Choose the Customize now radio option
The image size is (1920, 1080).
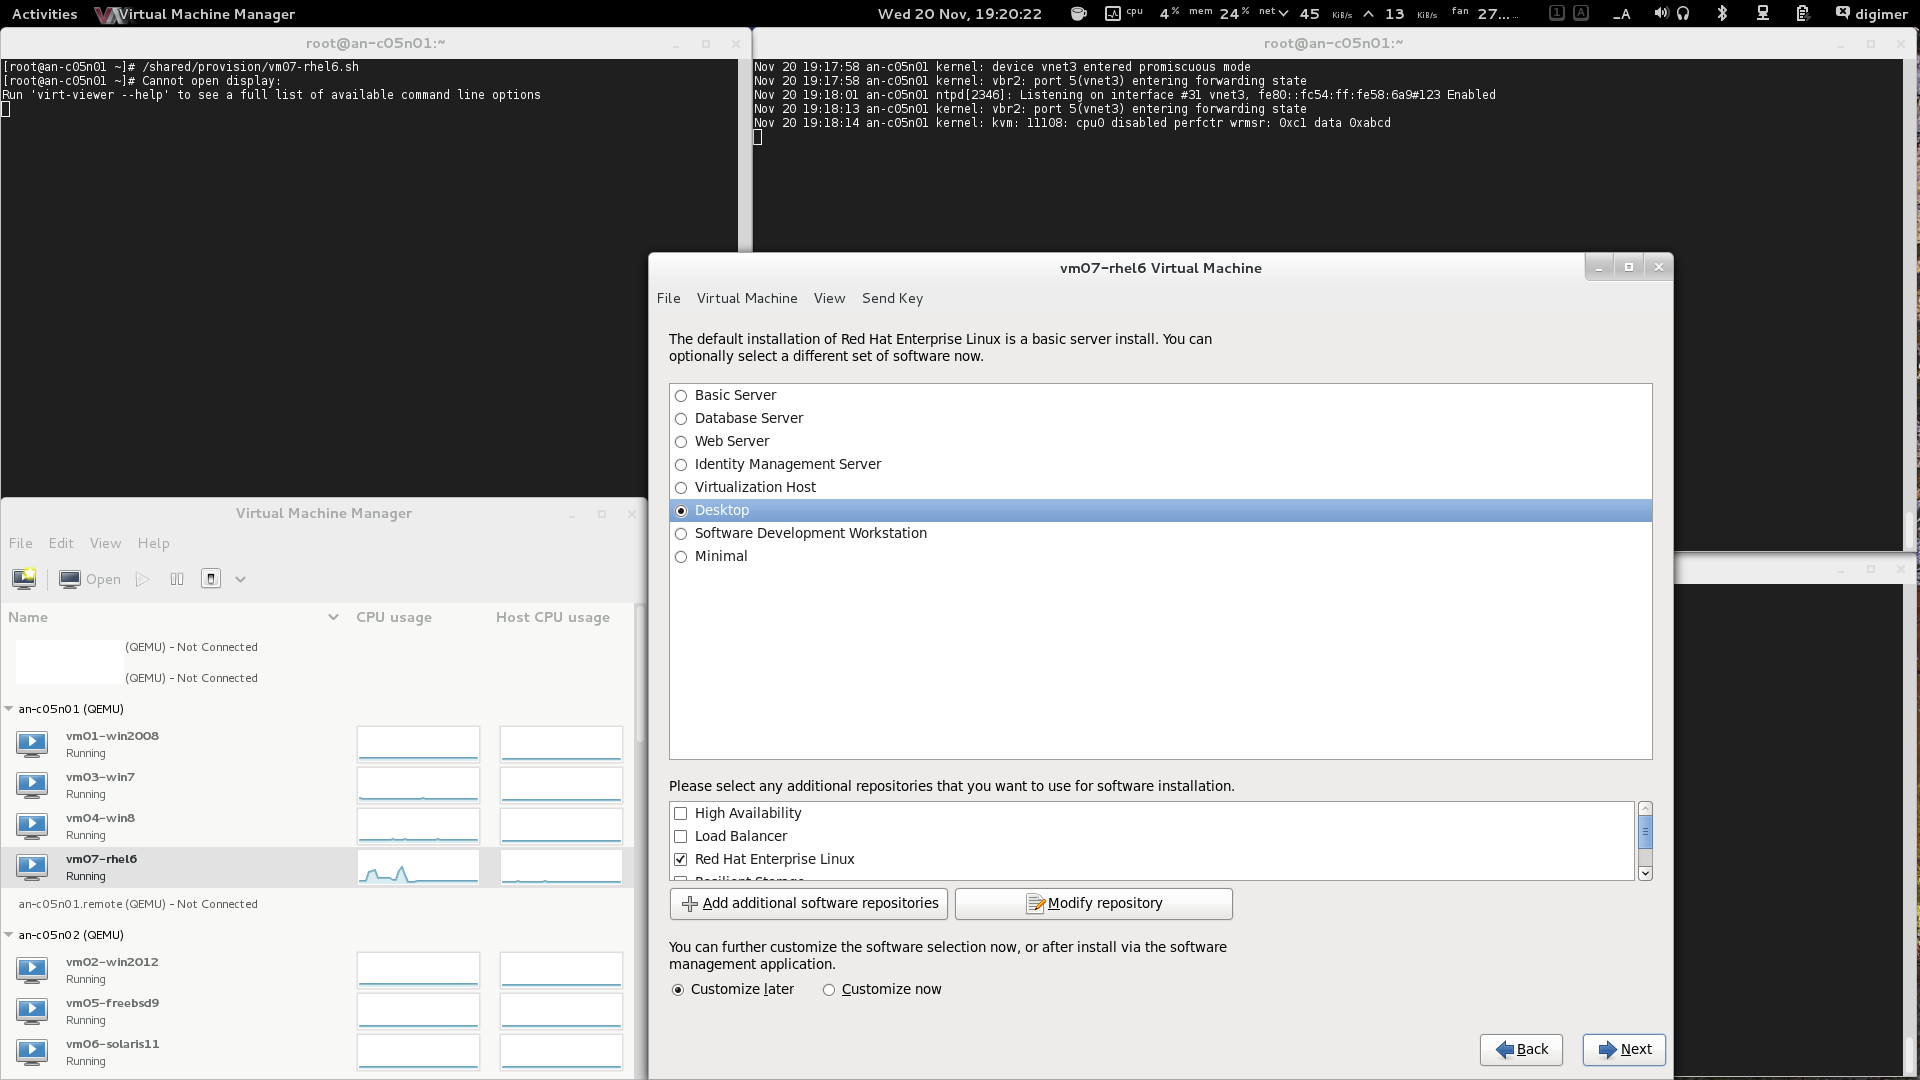828,990
